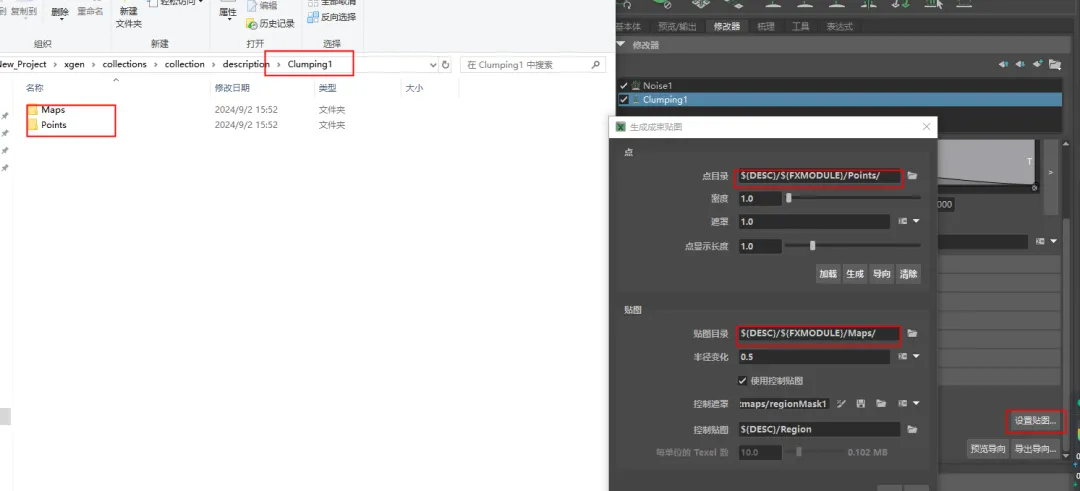
Task: Click the folder icon in 控制遮罩 row
Action: click(x=881, y=404)
